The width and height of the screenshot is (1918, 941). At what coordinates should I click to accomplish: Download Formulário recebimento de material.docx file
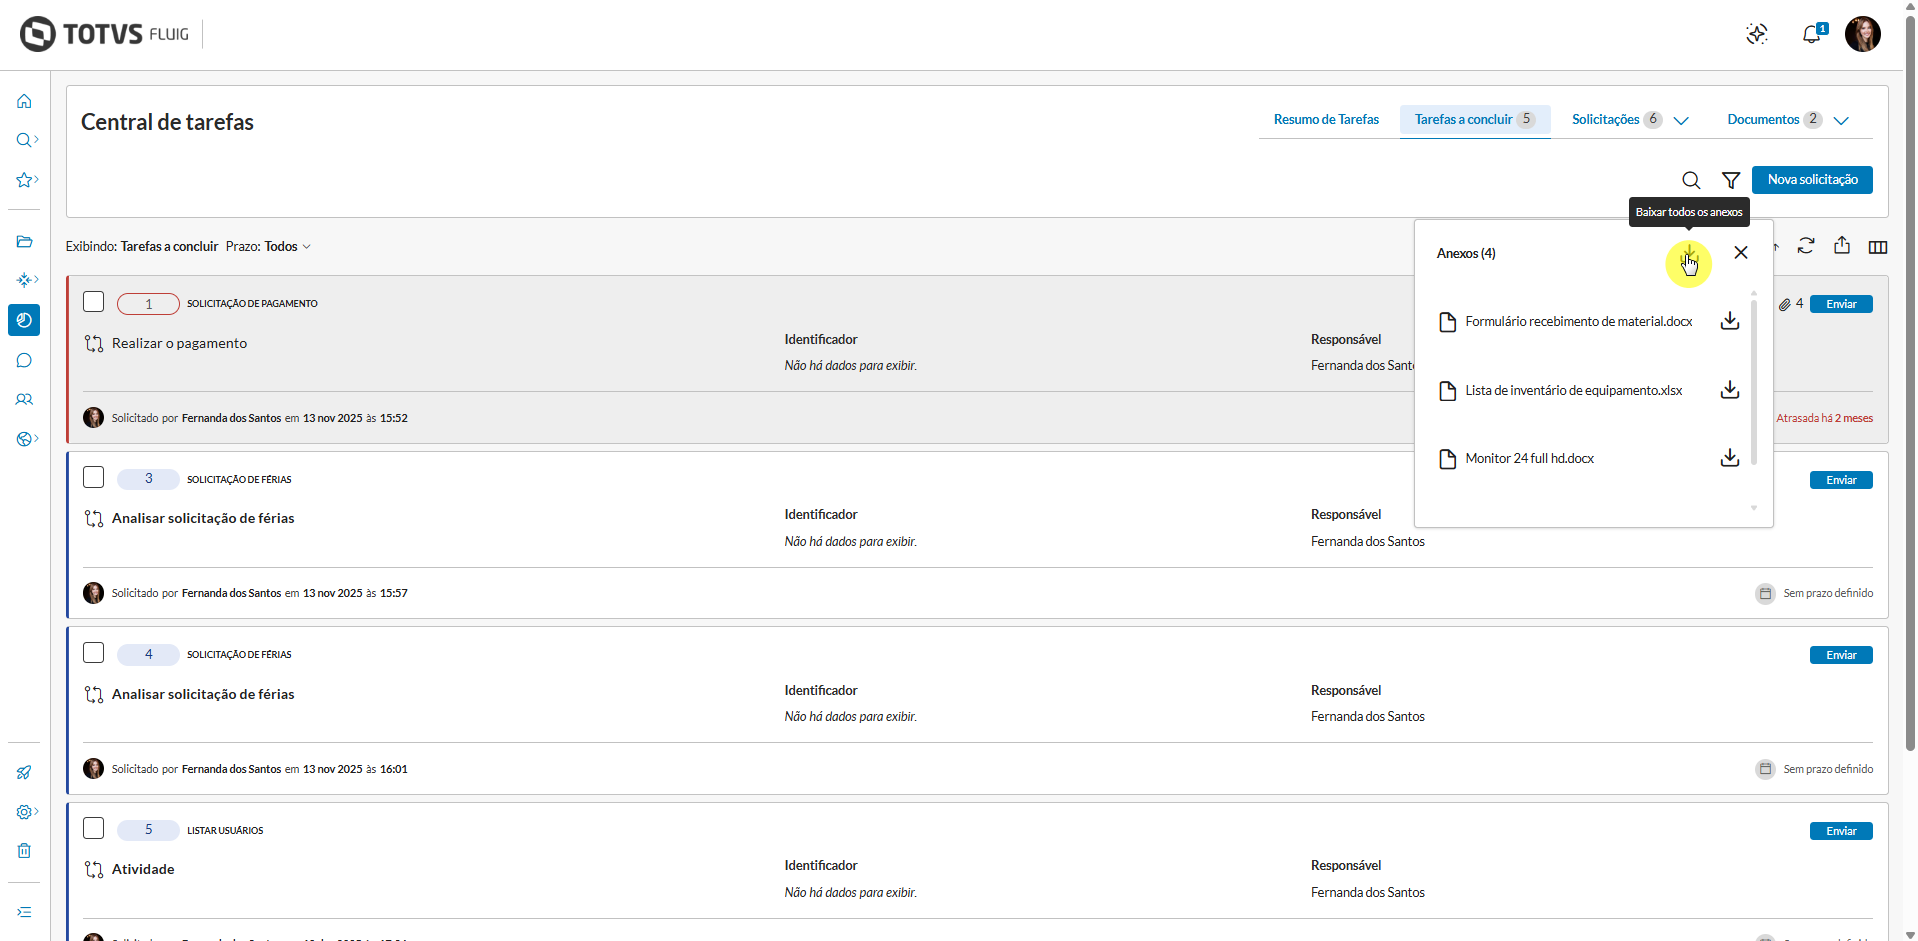1729,321
